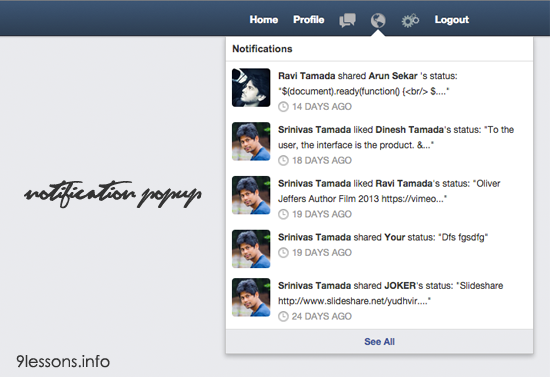
Task: Click the Notifications panel heading
Action: (x=262, y=49)
